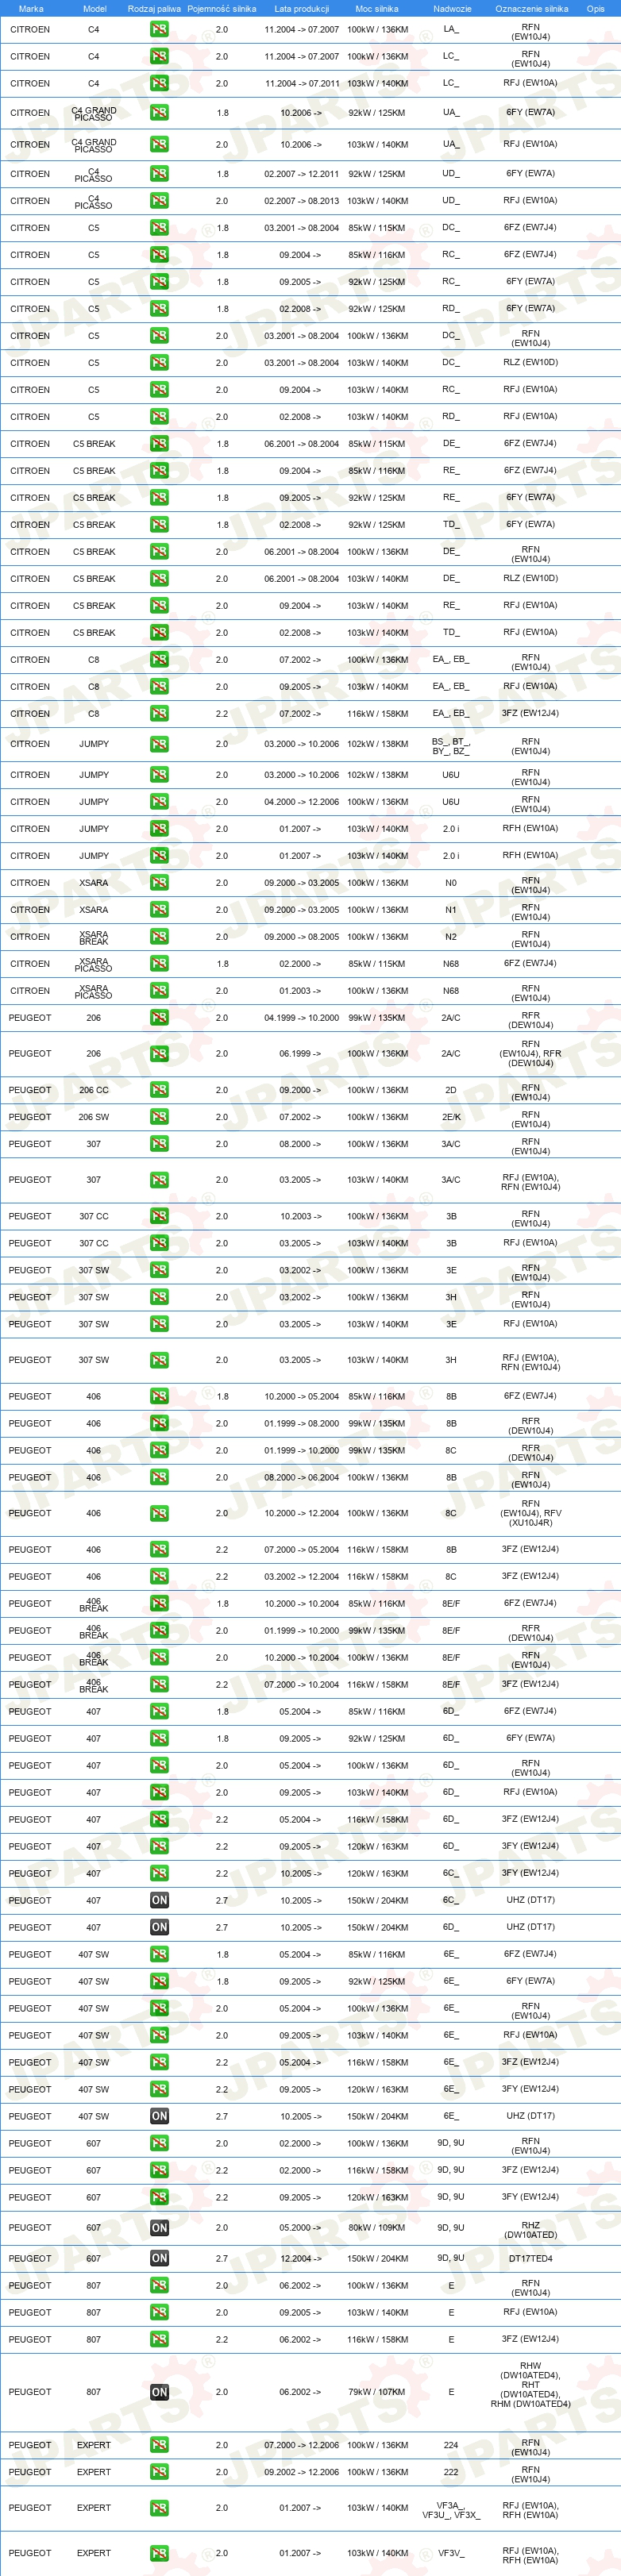Select petrol icon in C4 Picasso 2.0 row
This screenshot has height=2576, width=621.
(159, 201)
